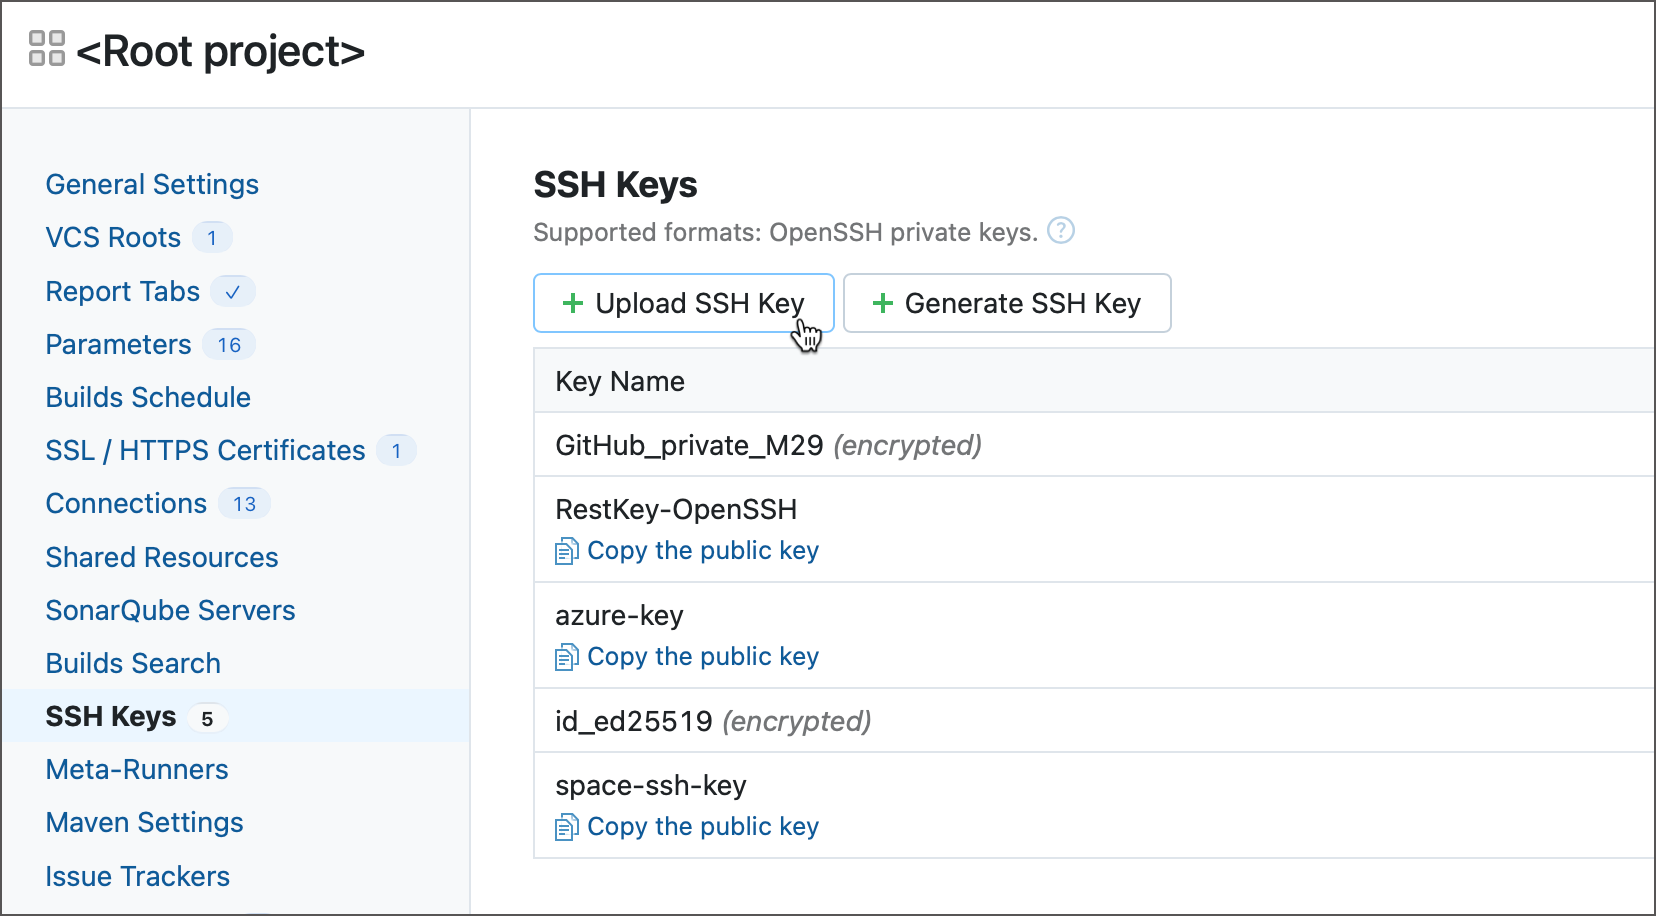
Task: Click the green plus on Upload SSH Key
Action: [572, 303]
